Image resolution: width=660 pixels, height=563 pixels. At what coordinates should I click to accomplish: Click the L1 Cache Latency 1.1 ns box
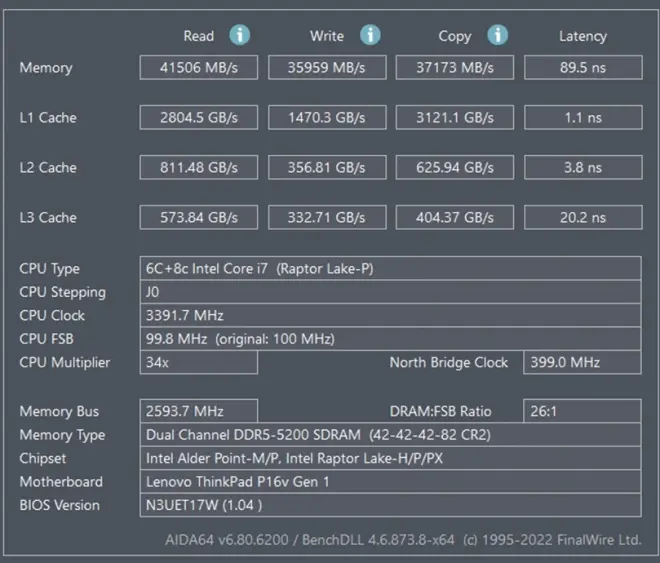point(582,117)
